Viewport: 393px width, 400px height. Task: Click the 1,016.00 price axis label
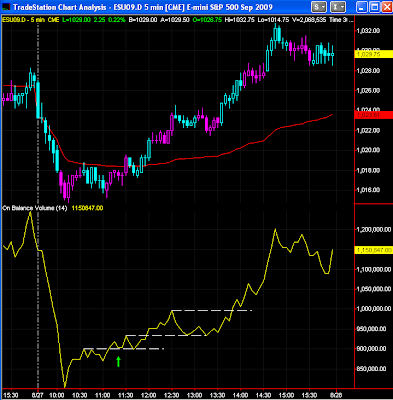(368, 190)
